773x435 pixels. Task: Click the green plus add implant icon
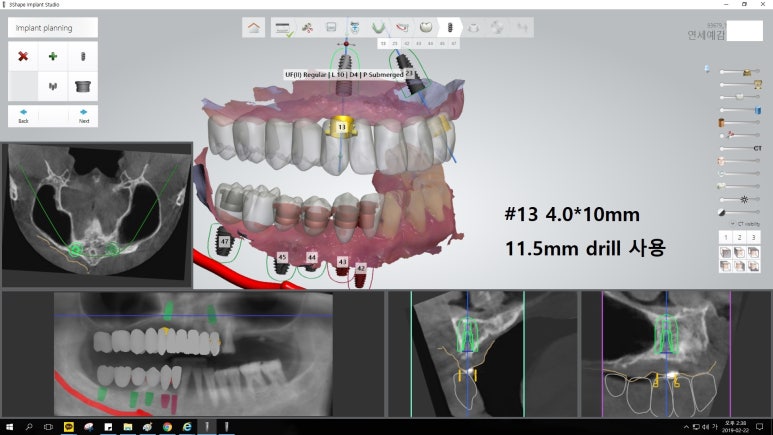(53, 57)
